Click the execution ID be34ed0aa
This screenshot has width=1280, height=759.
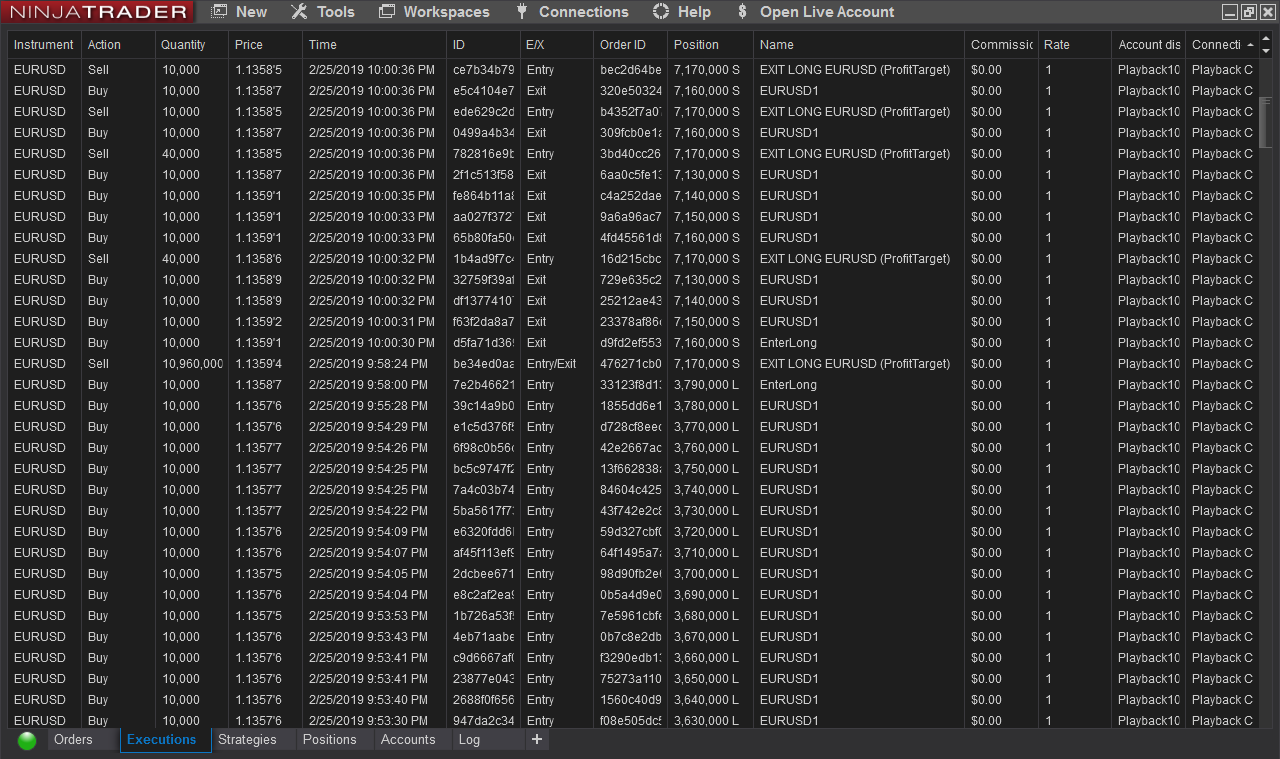483,364
